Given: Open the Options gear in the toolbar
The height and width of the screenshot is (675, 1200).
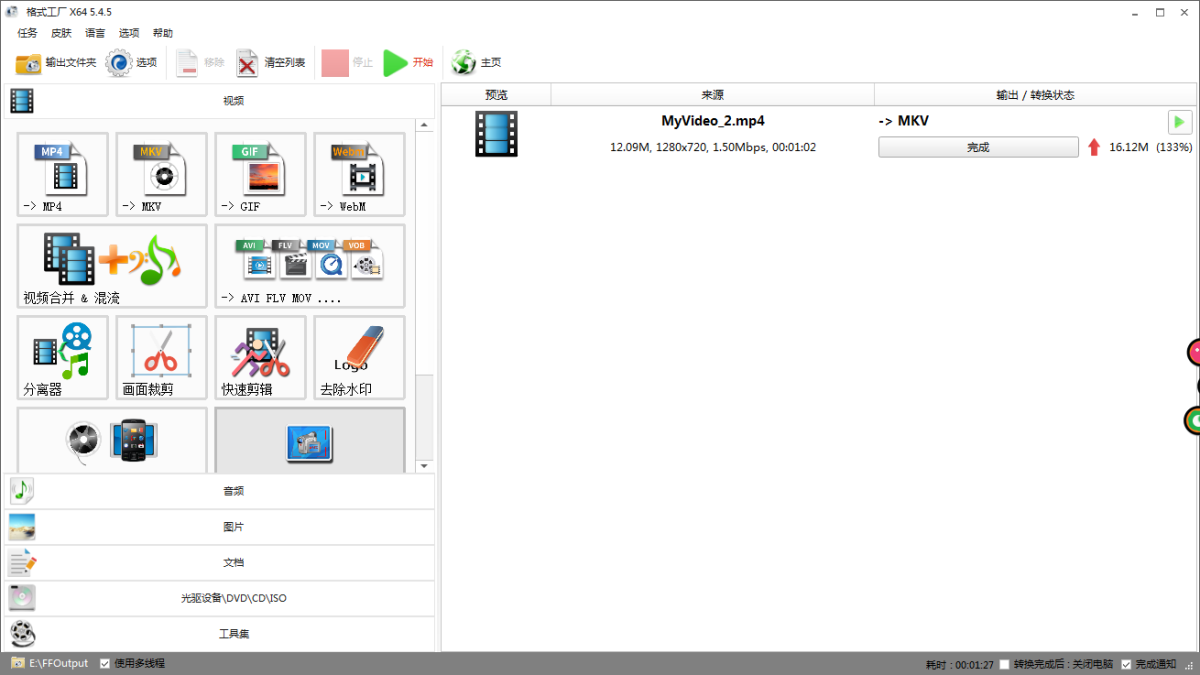Looking at the screenshot, I should point(131,63).
